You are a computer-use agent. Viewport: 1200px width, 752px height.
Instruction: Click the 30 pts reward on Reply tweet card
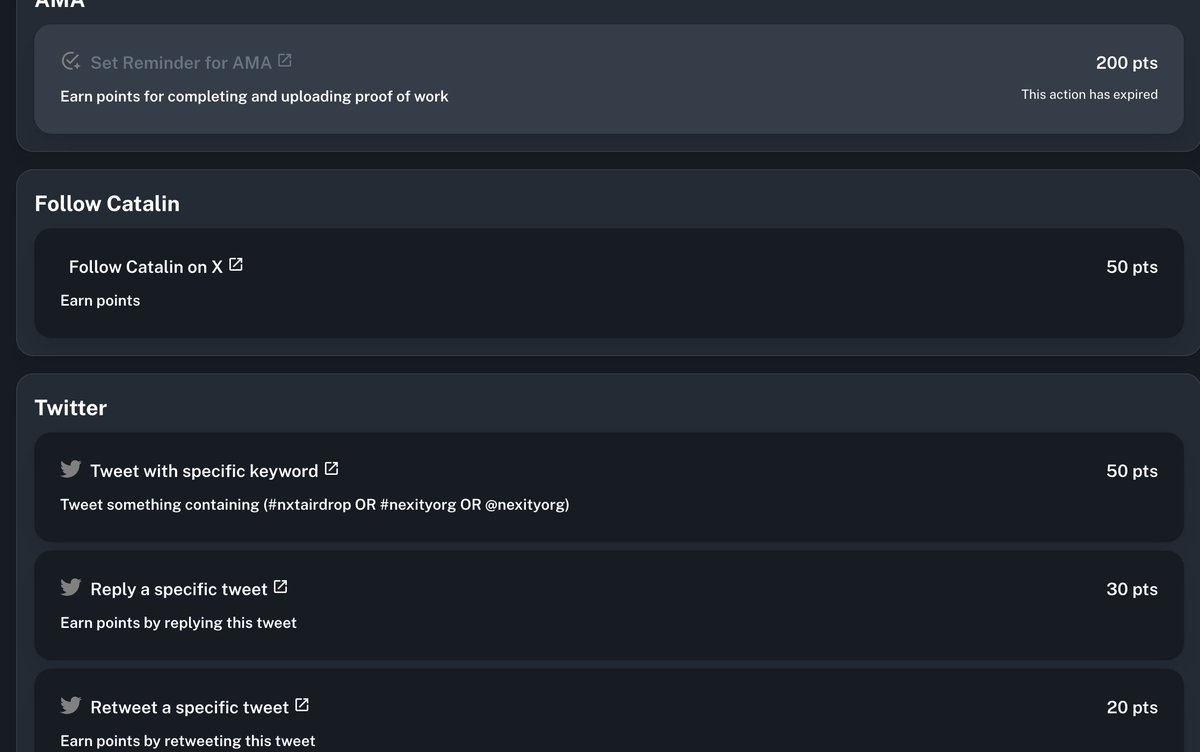click(x=1132, y=589)
